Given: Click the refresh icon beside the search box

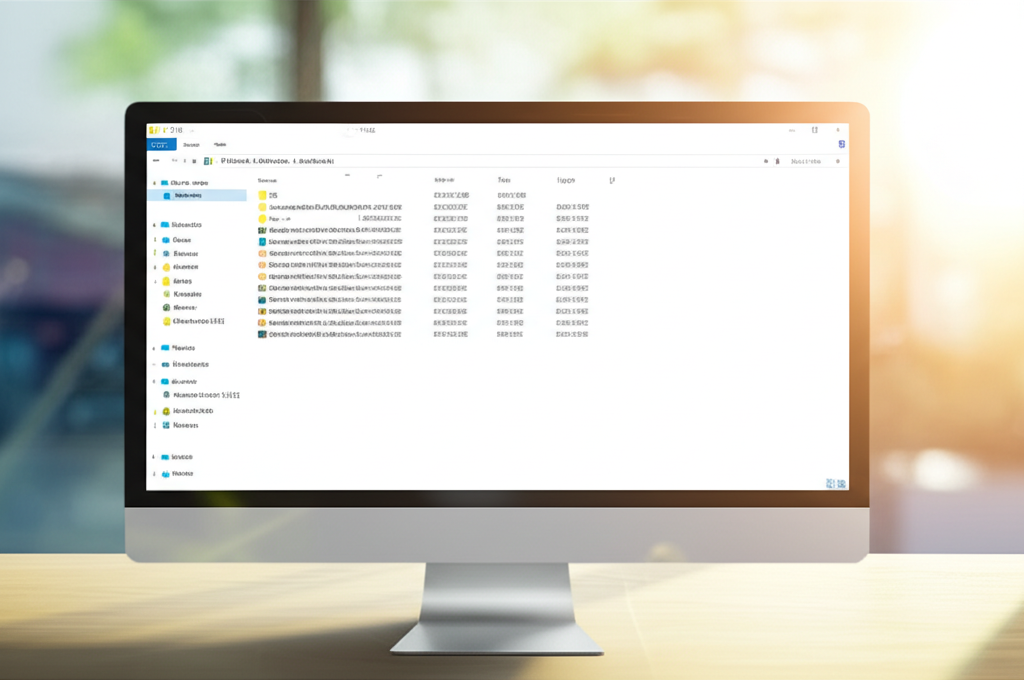Looking at the screenshot, I should click(778, 161).
